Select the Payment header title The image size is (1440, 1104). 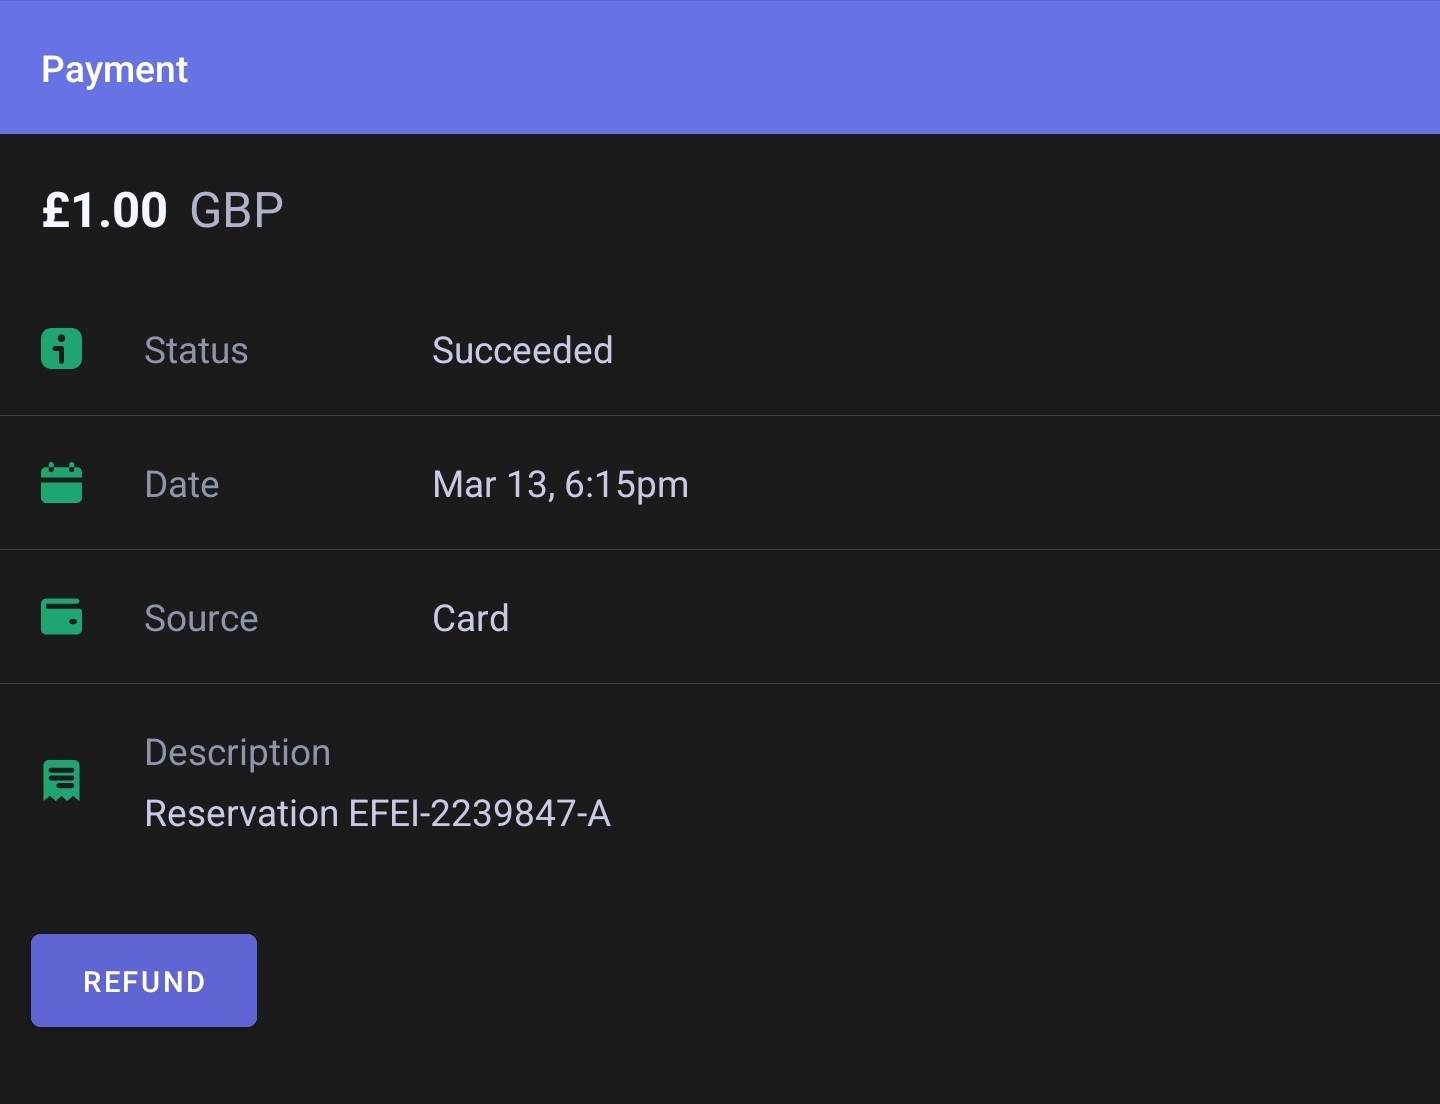(114, 69)
